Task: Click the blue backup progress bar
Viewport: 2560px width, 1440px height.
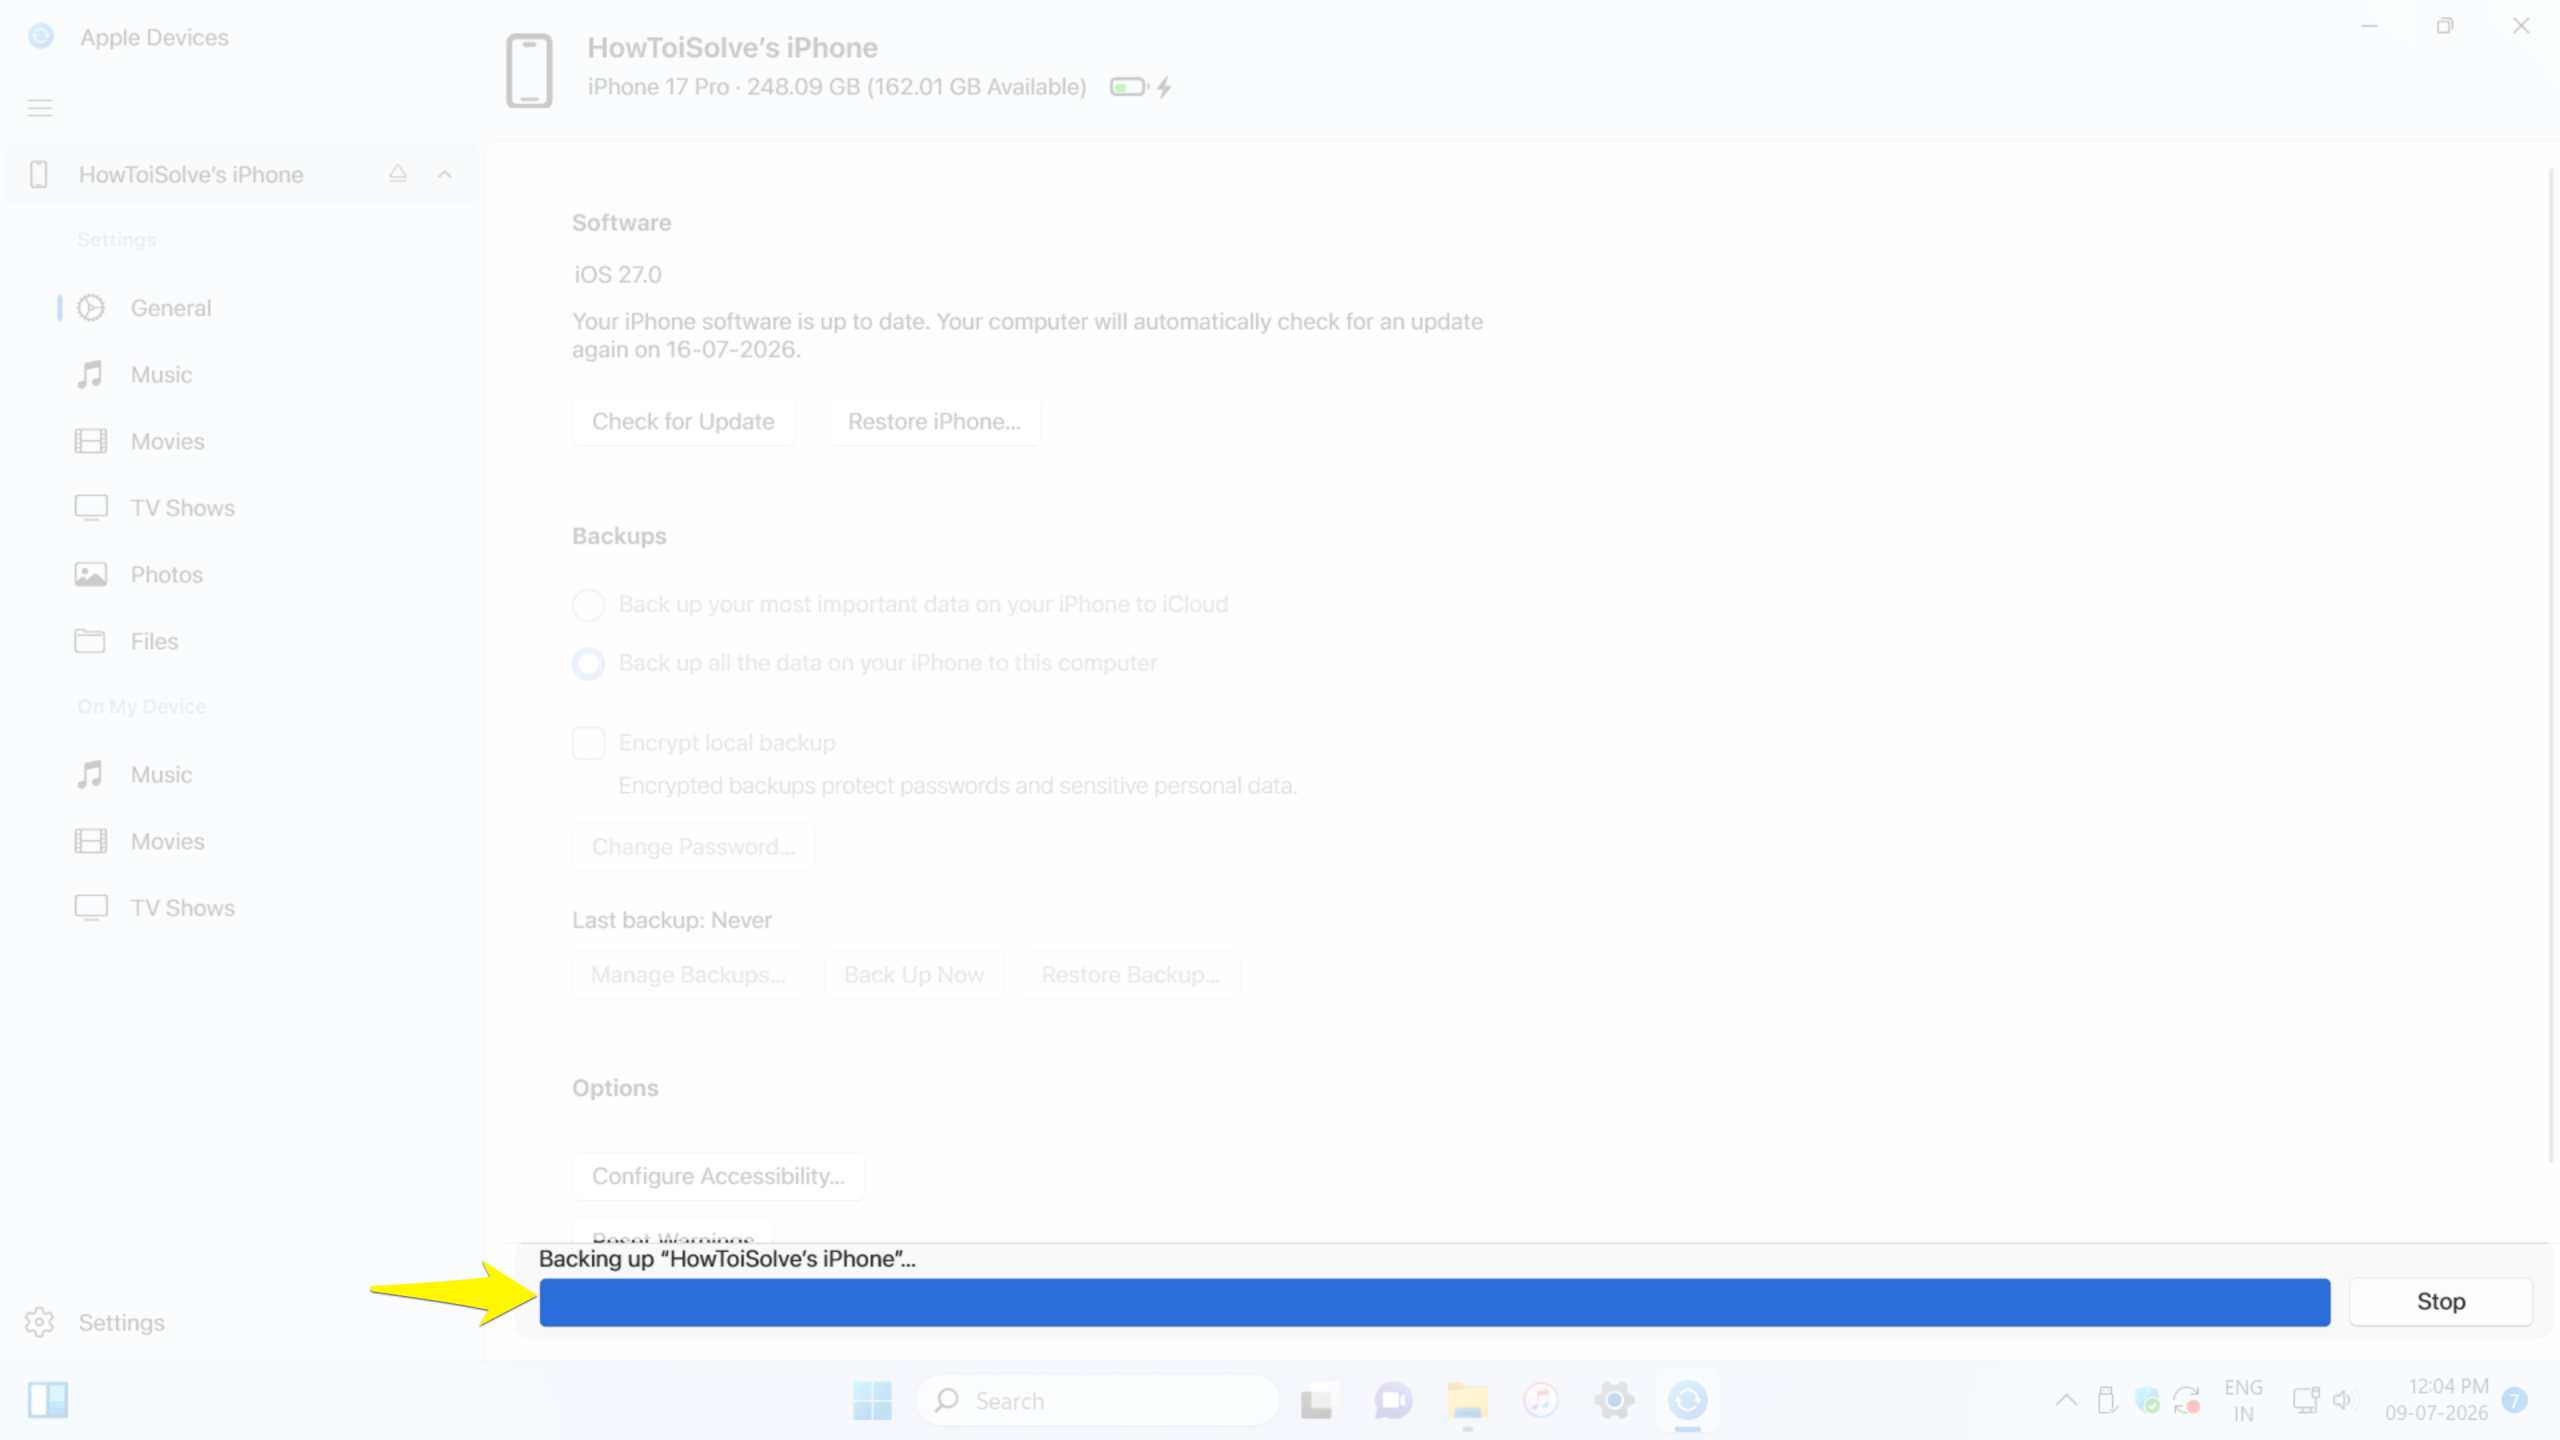Action: (1435, 1302)
